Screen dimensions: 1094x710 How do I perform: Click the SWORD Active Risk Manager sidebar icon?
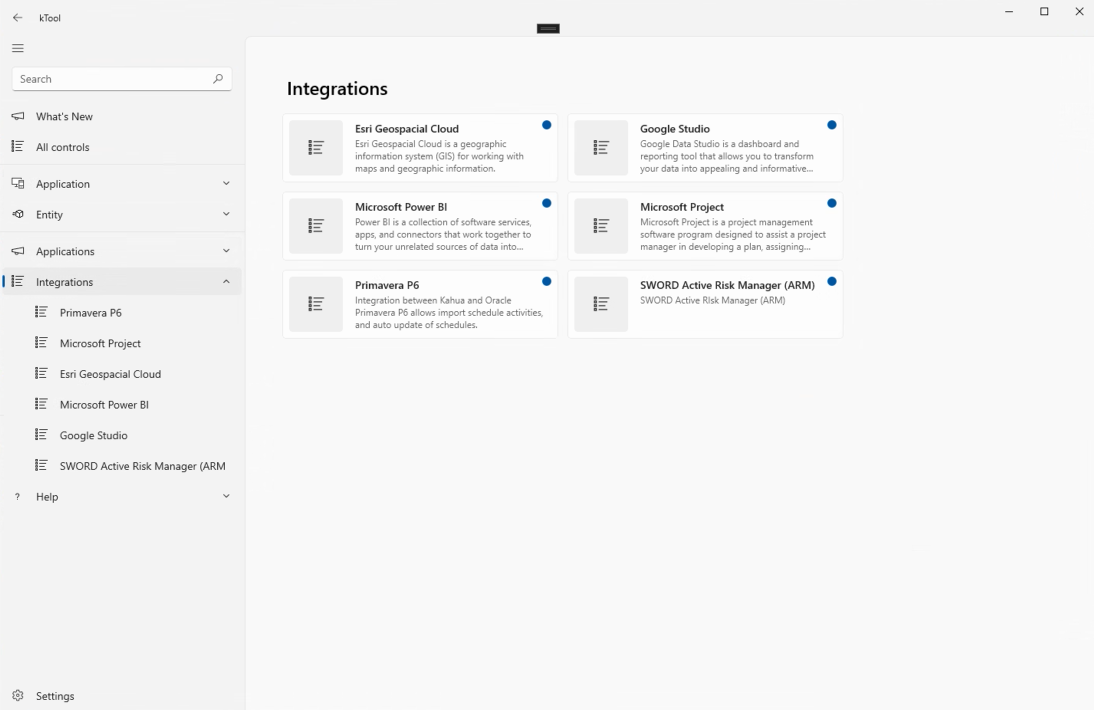(41, 466)
